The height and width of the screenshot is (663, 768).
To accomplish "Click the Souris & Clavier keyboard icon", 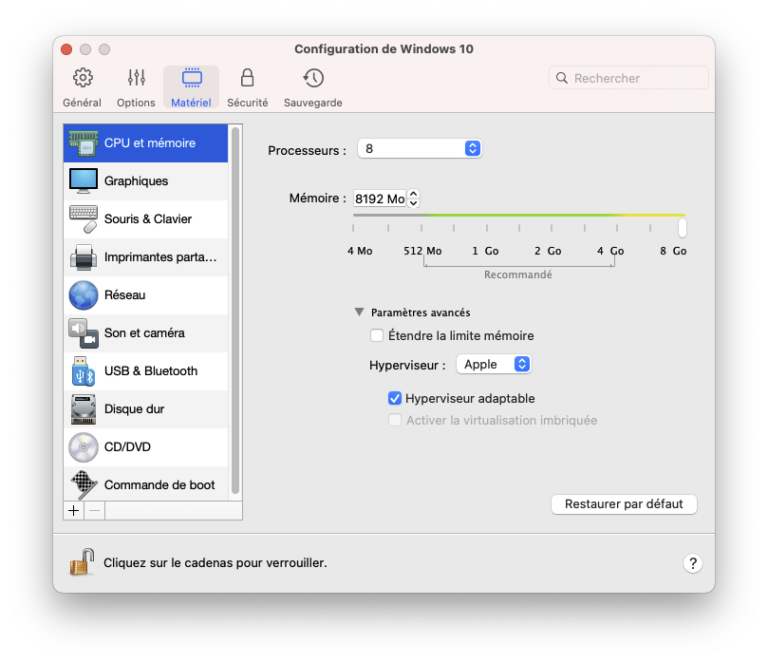I will click(x=83, y=219).
